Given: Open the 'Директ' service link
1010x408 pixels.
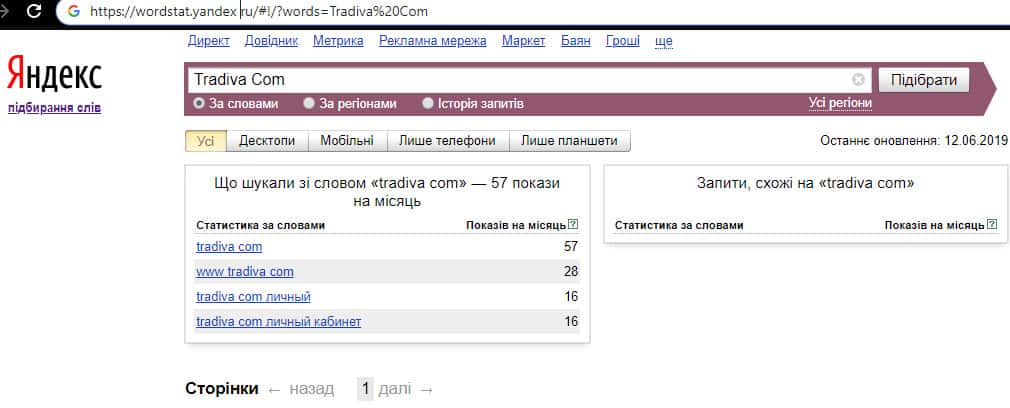Looking at the screenshot, I should (x=209, y=41).
